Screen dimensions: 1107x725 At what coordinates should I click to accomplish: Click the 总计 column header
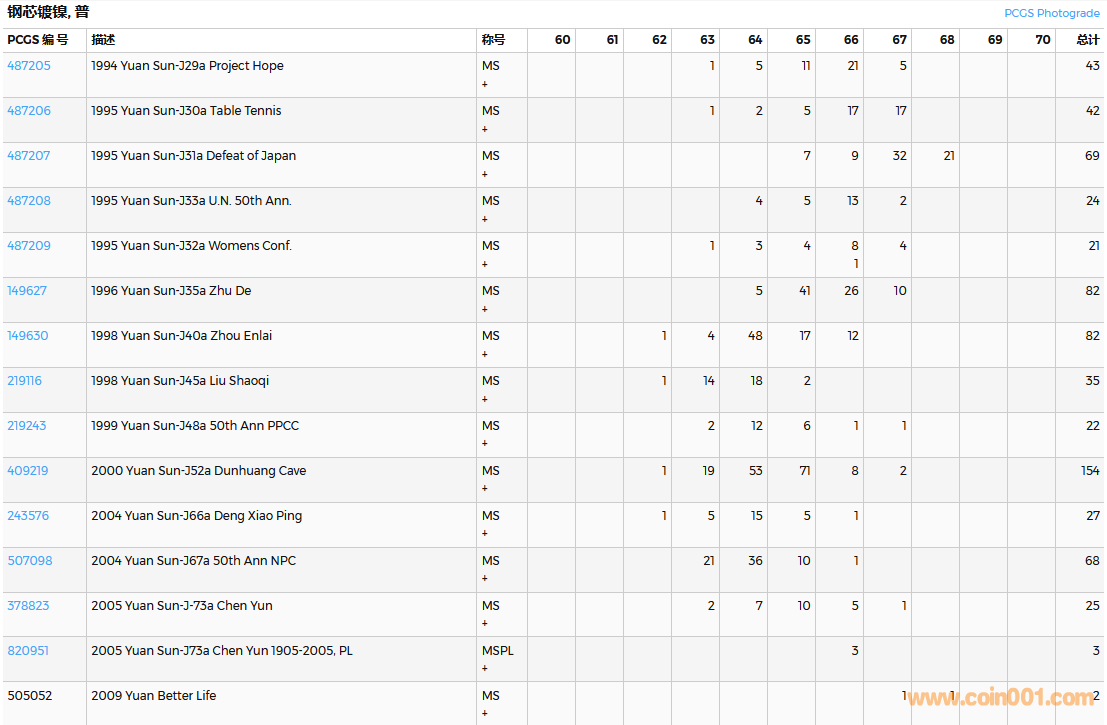pyautogui.click(x=1087, y=40)
